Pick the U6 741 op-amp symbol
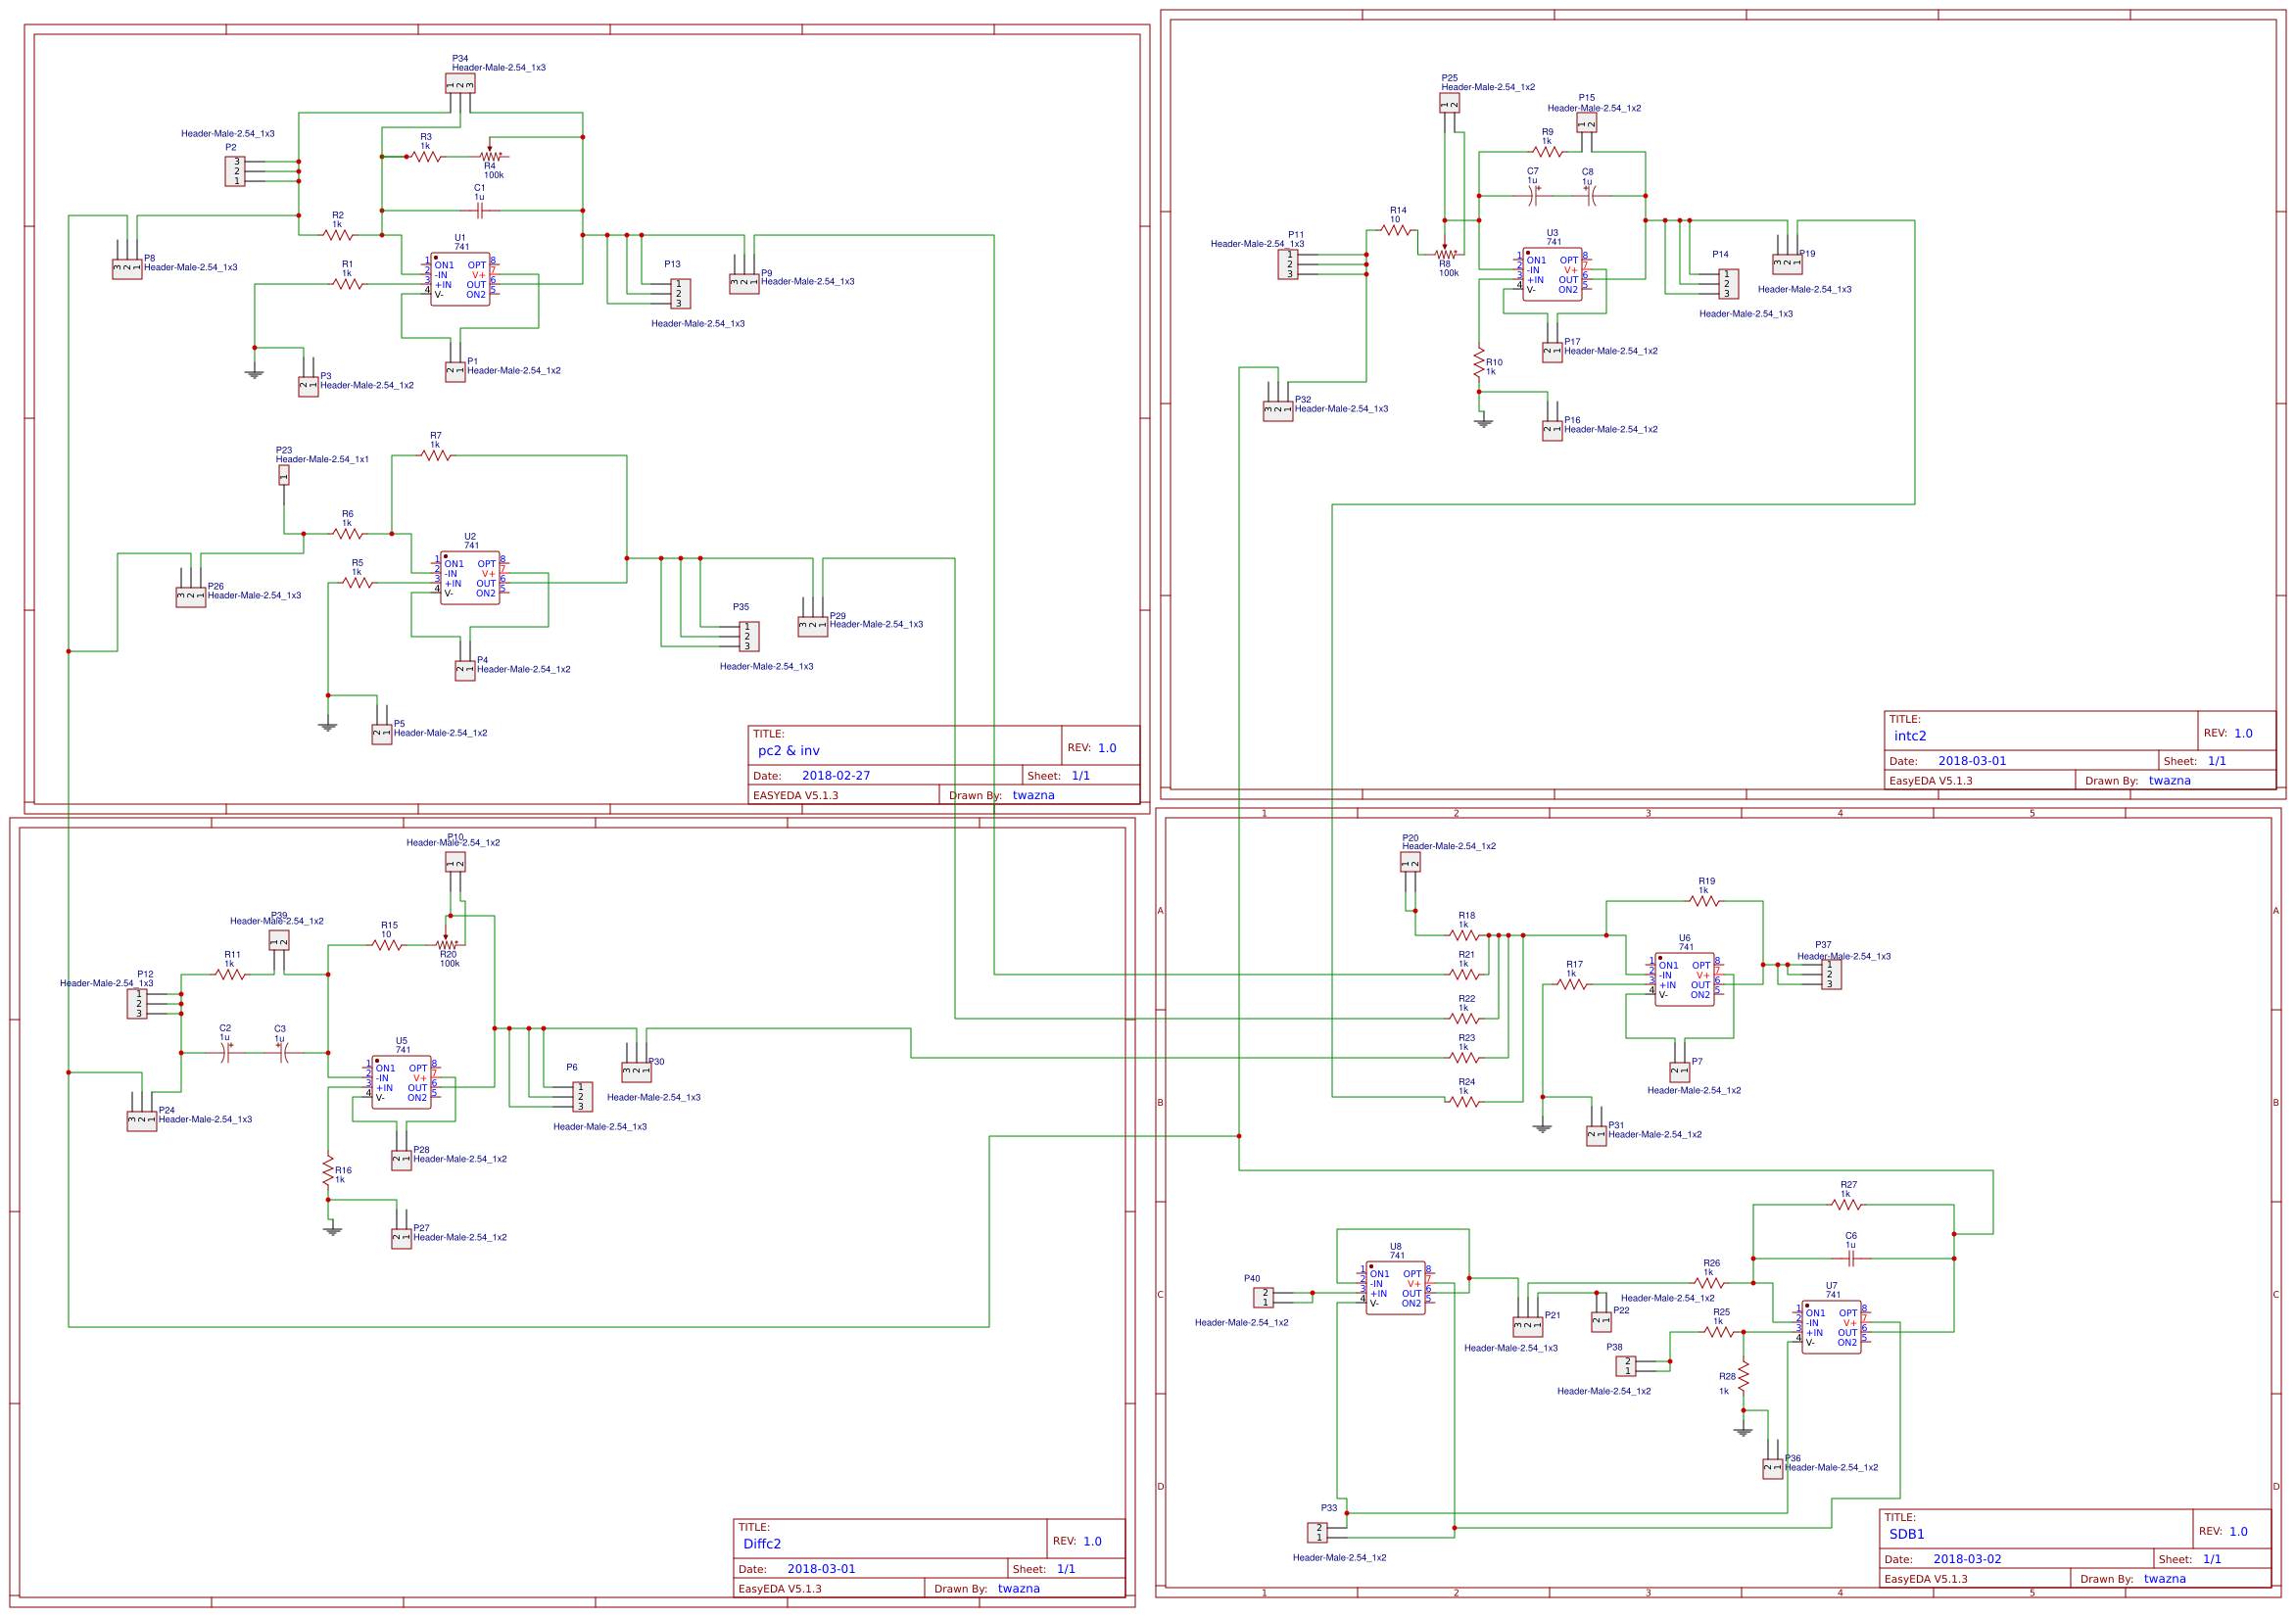Image resolution: width=2296 pixels, height=1617 pixels. (1684, 980)
